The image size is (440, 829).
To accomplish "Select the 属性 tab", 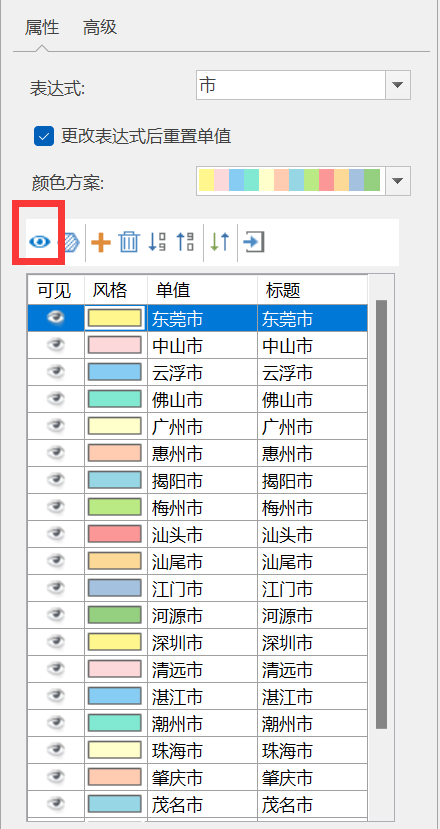I will [x=42, y=27].
